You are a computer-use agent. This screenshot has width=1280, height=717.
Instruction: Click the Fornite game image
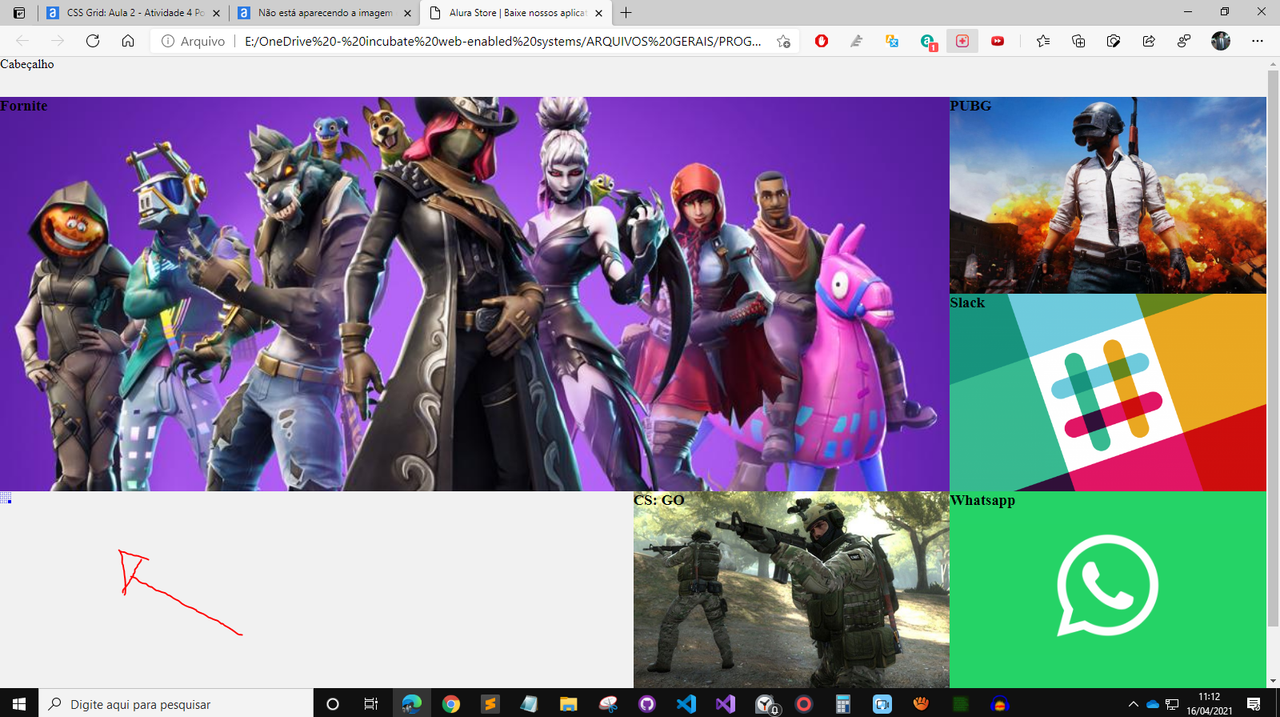[x=474, y=293]
